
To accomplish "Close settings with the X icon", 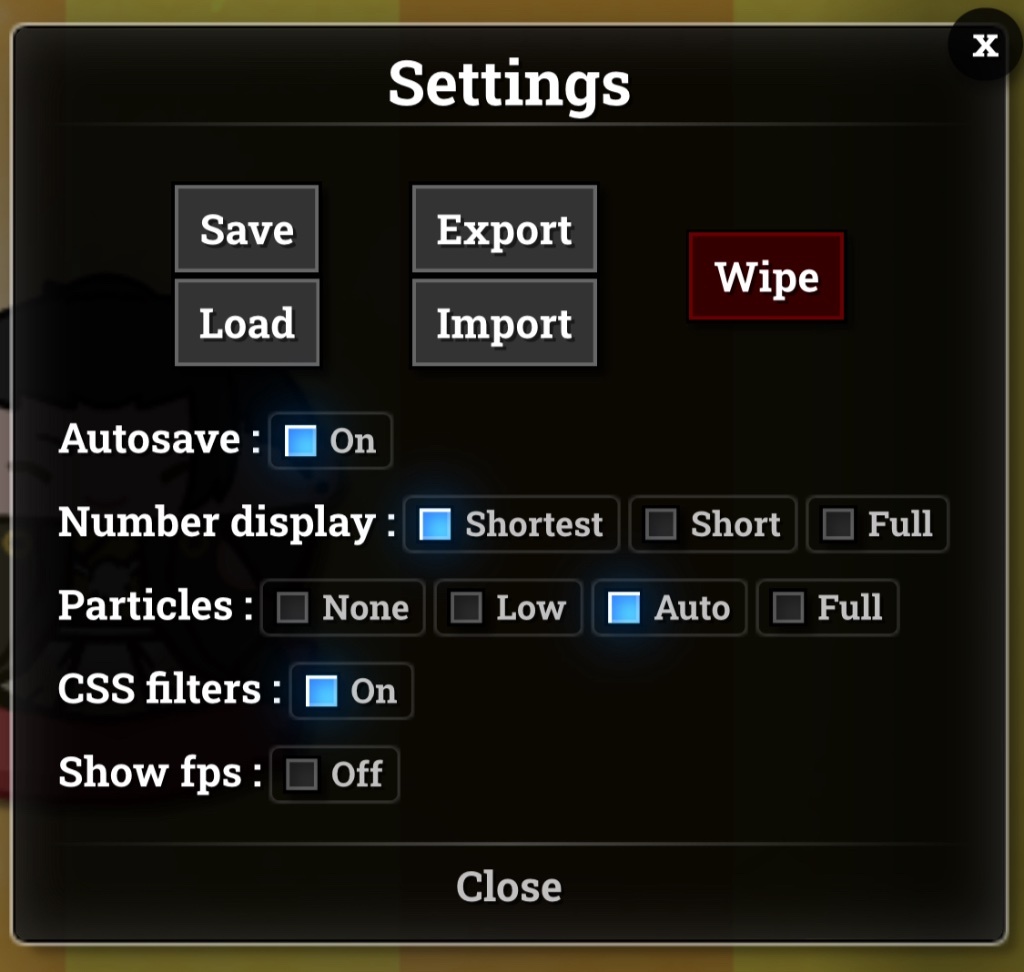I will (985, 45).
